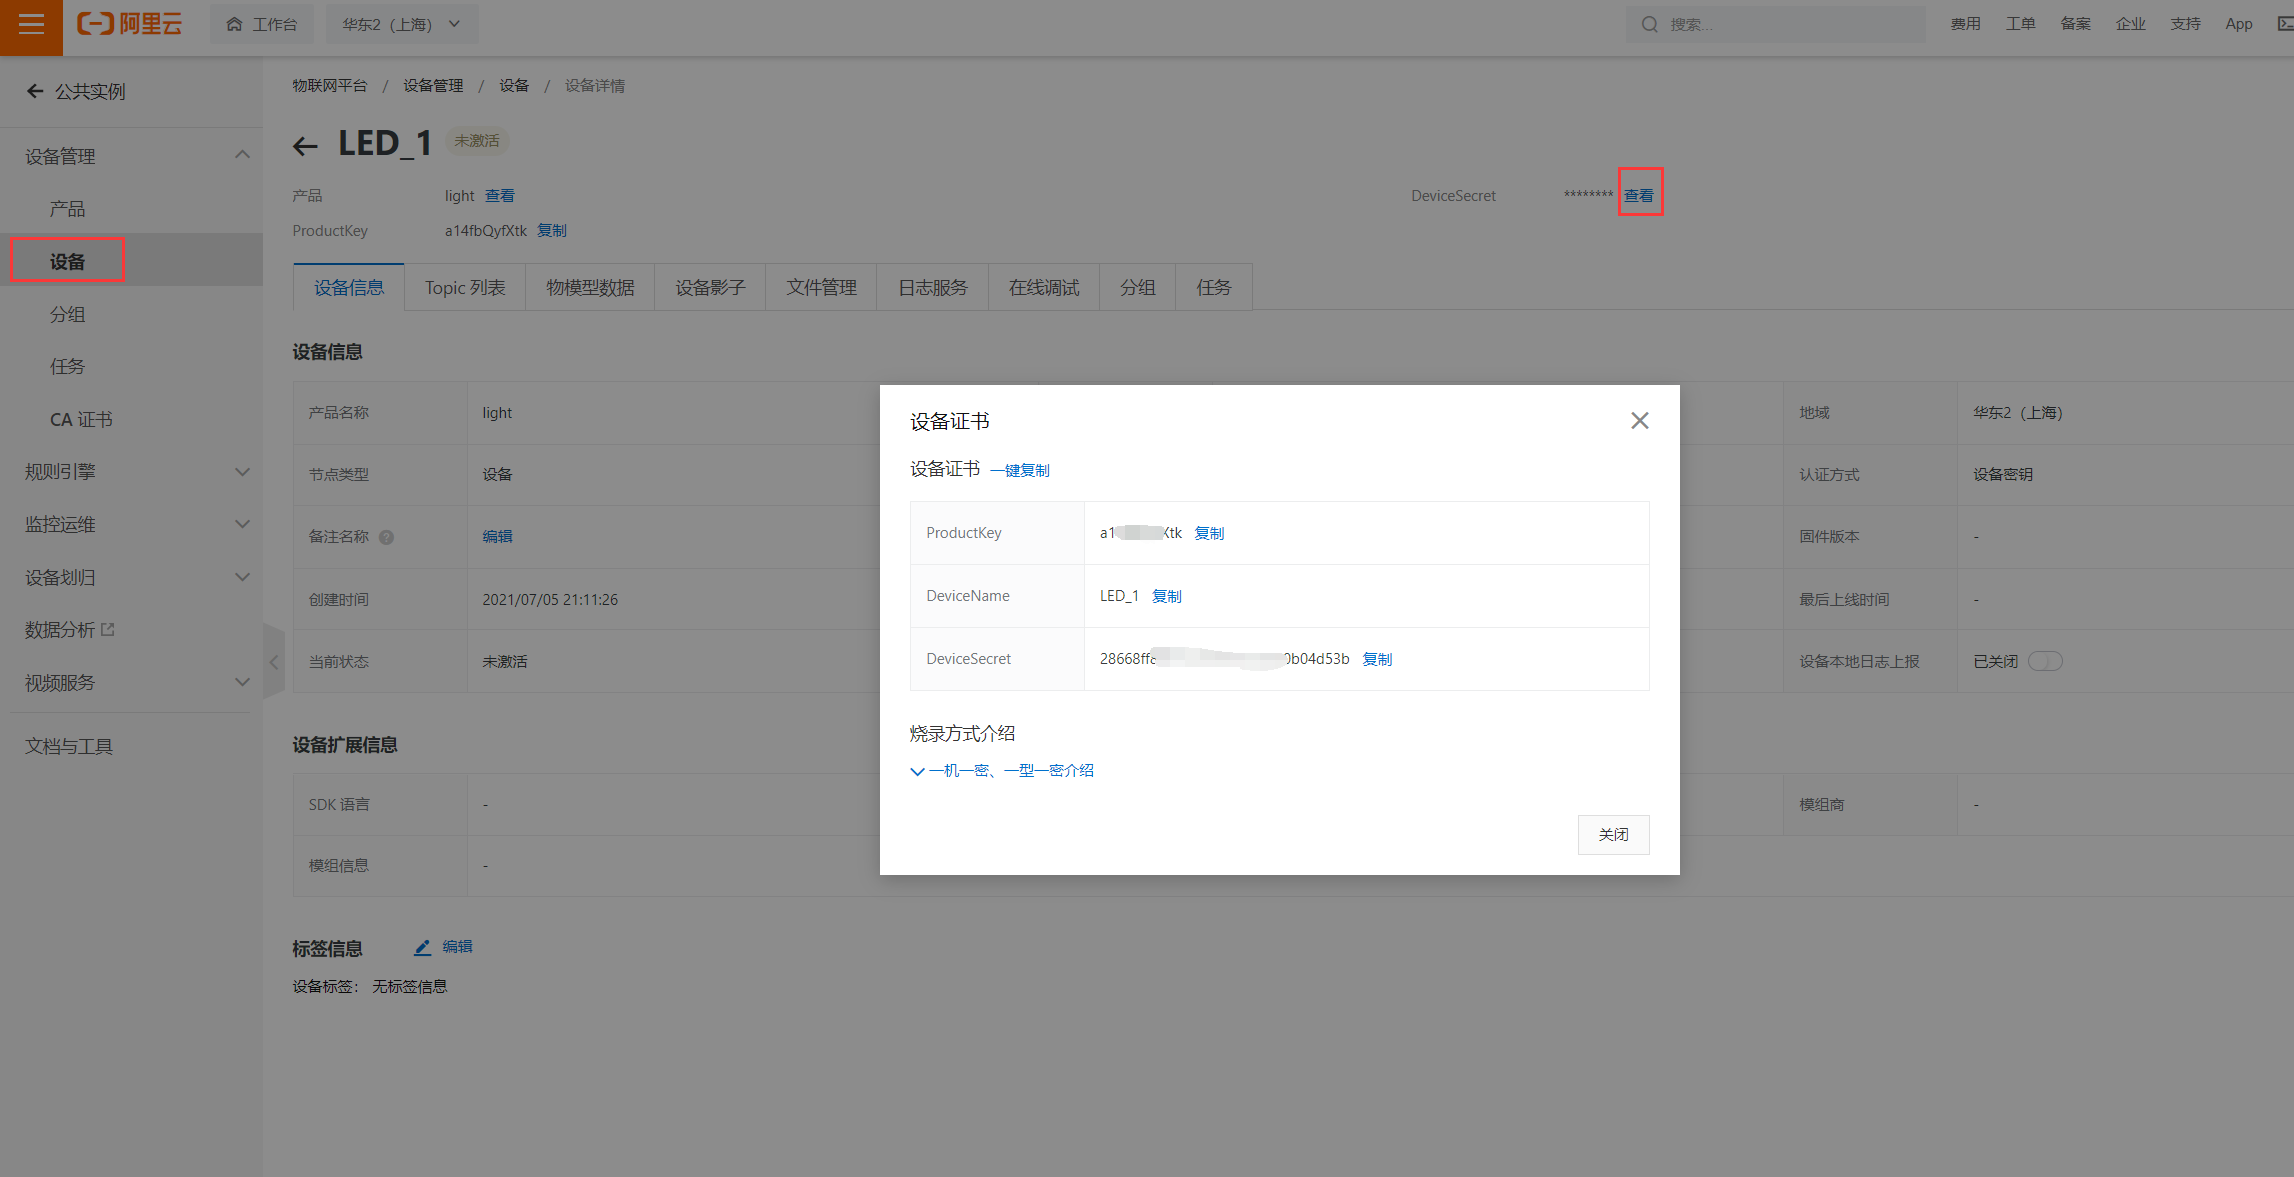
Task: Click the search magnifier in the top bar
Action: [1649, 23]
